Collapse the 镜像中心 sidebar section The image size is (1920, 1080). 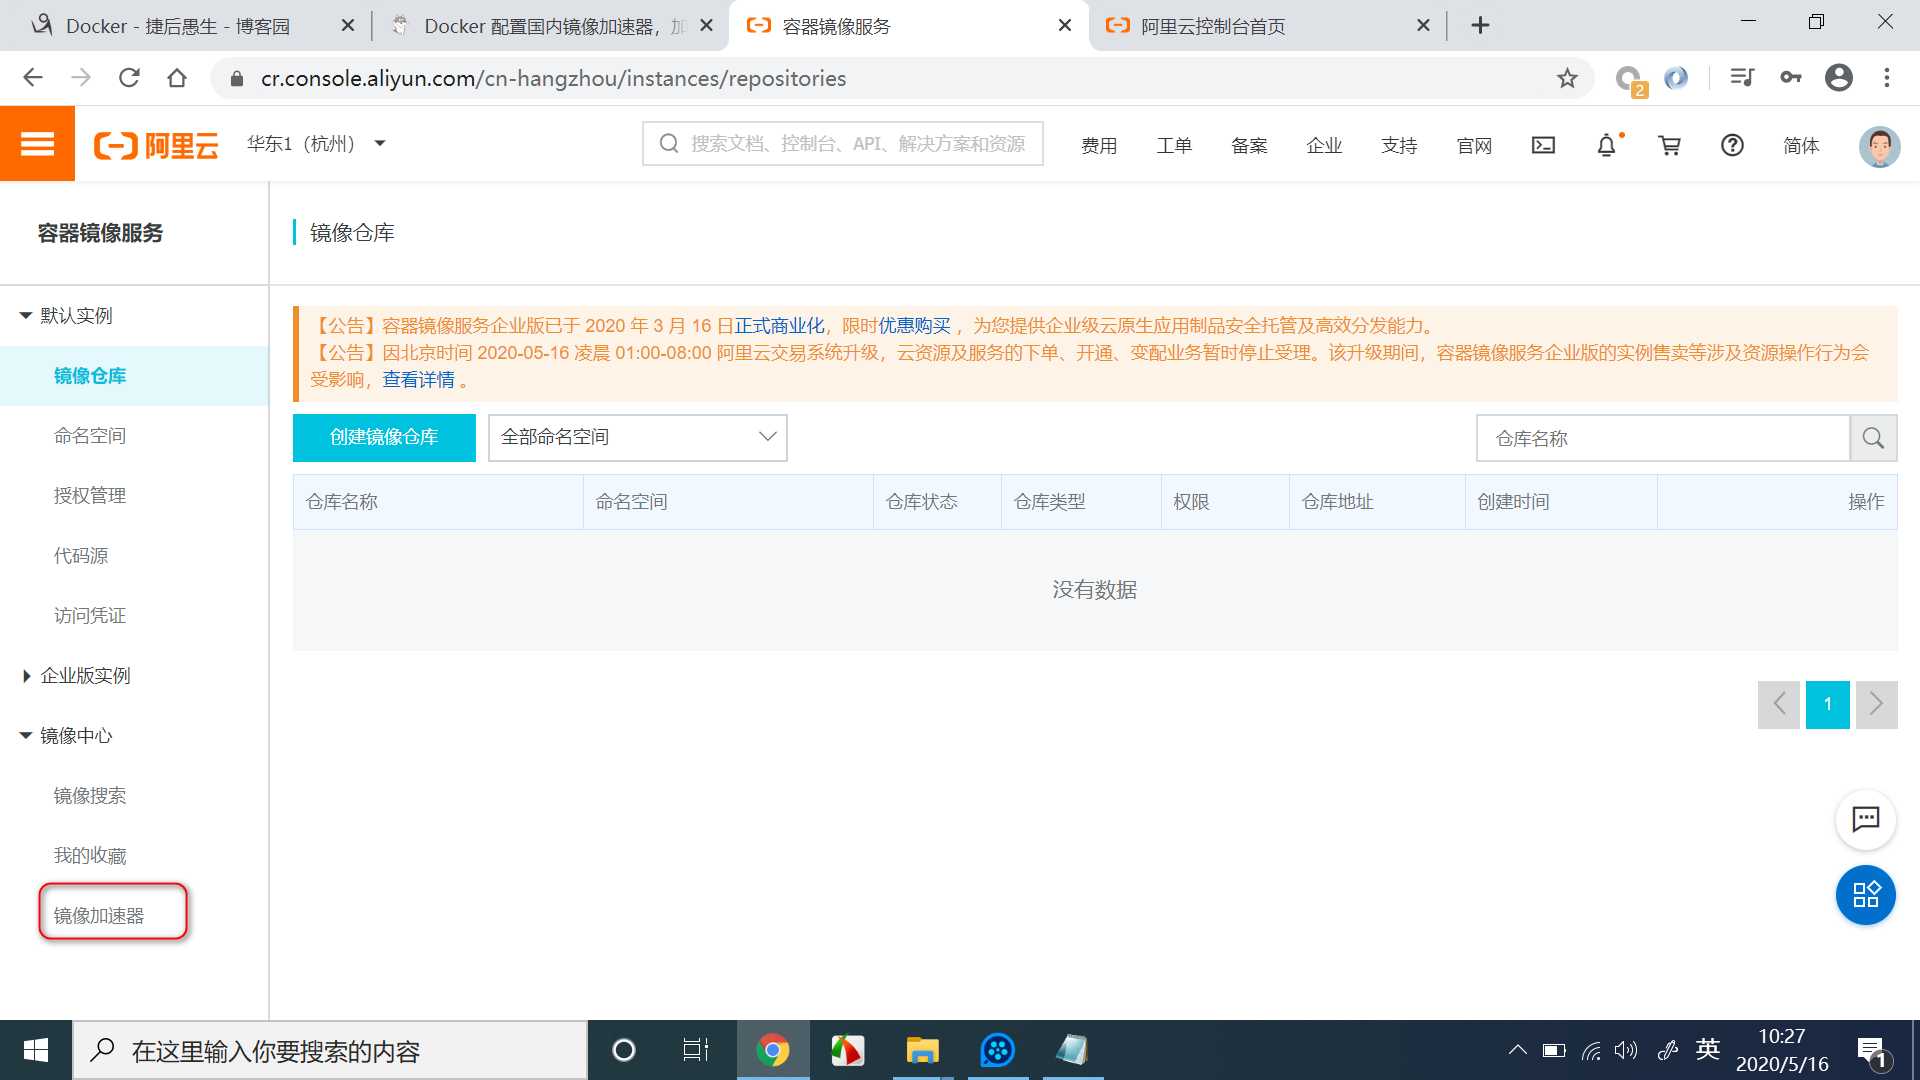26,736
